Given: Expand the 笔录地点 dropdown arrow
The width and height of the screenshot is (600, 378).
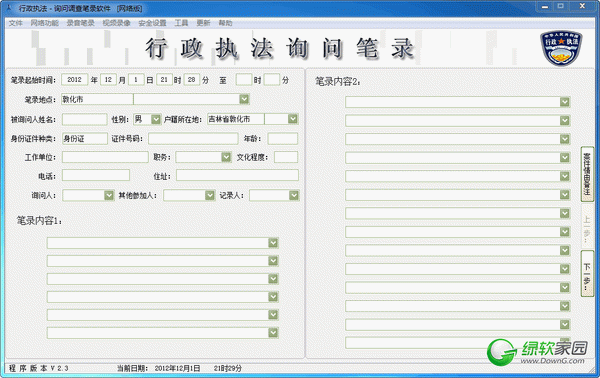Looking at the screenshot, I should (244, 99).
